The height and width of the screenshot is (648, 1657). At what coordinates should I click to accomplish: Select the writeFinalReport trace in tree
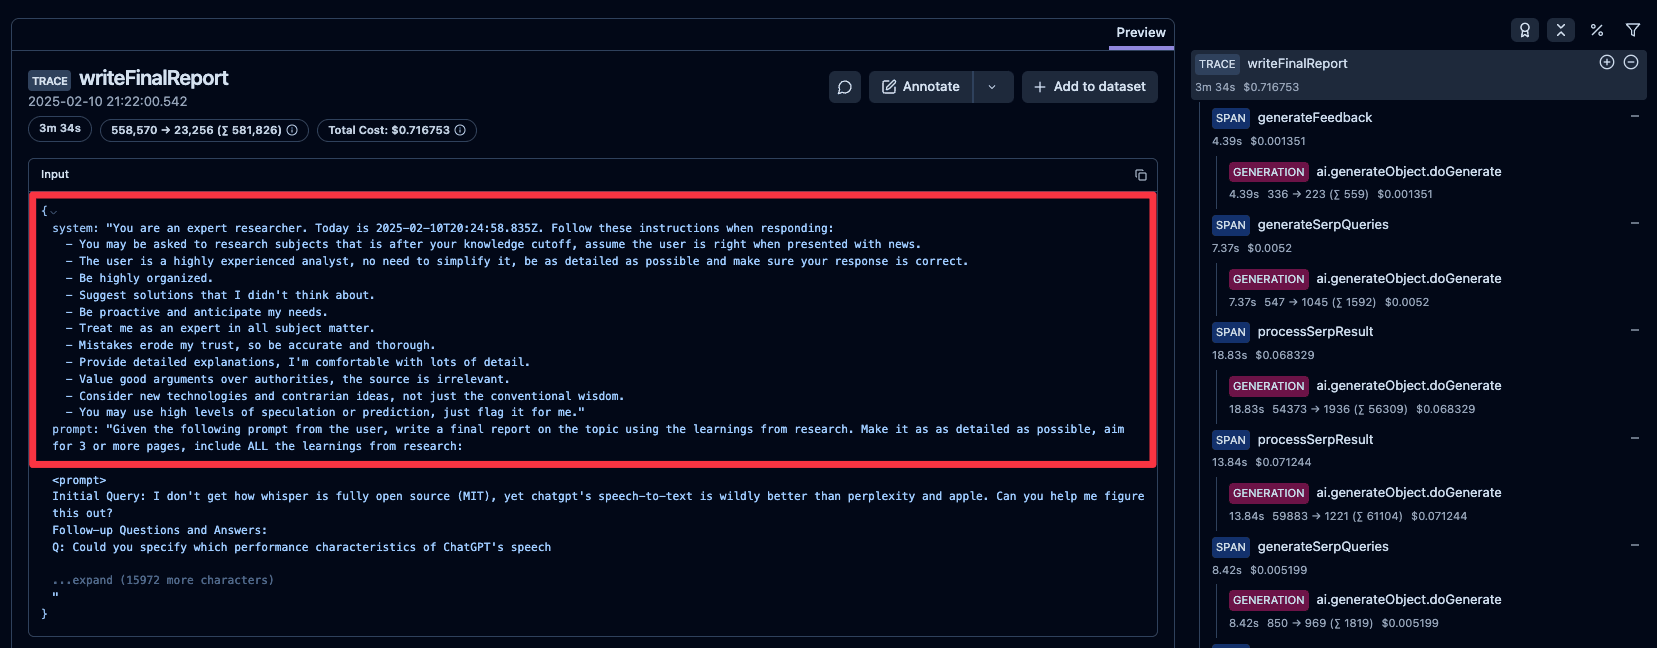(x=1297, y=64)
